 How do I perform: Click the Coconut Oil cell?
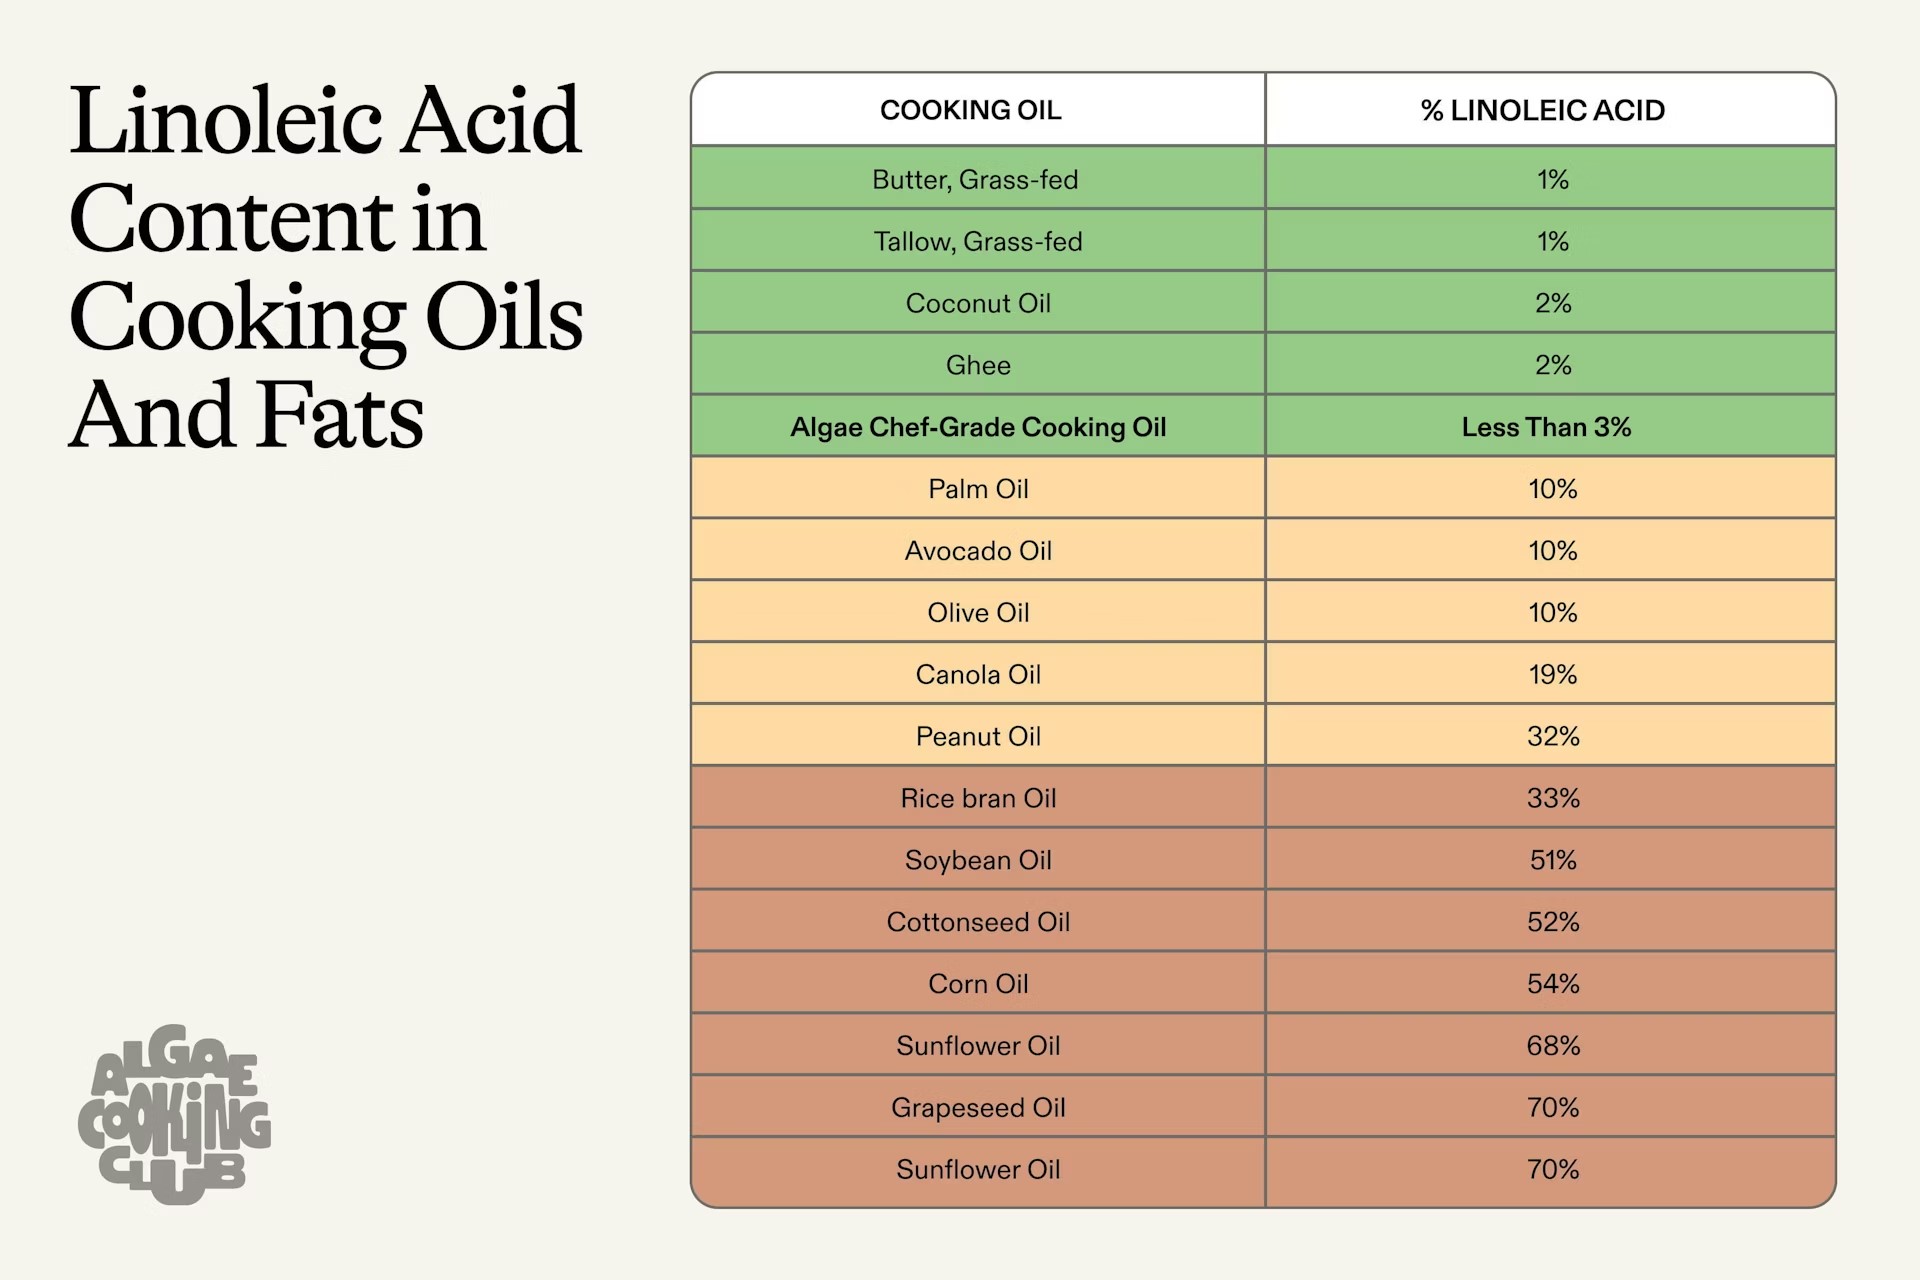coord(977,304)
